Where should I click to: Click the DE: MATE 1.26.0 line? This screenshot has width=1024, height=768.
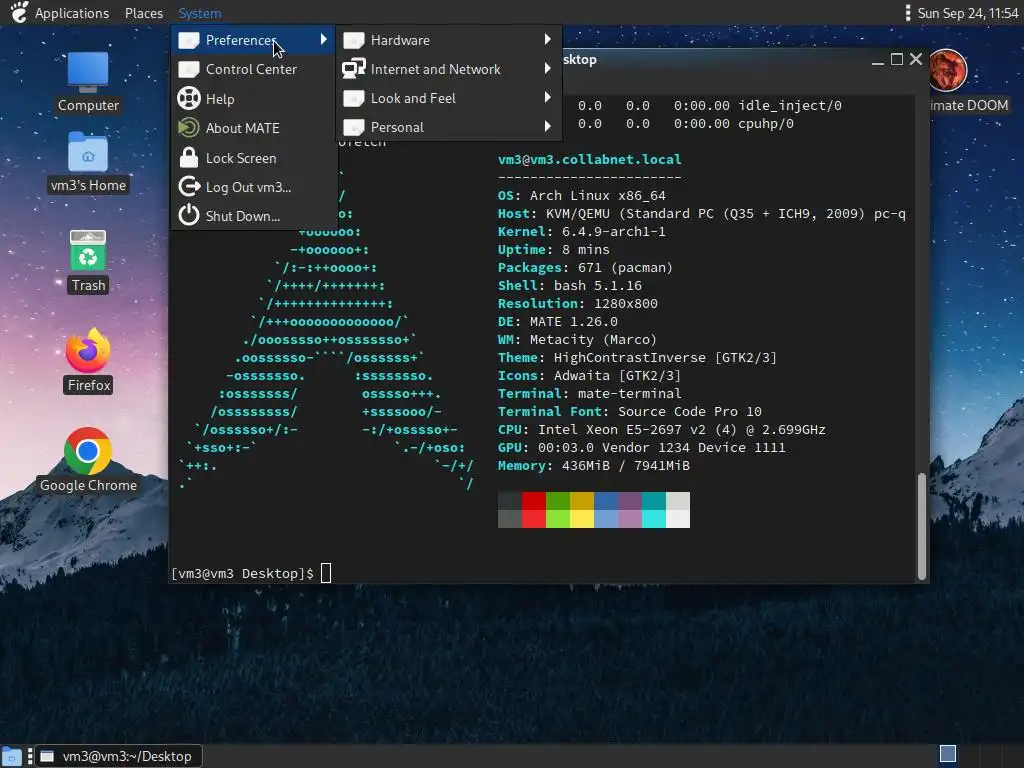558,321
